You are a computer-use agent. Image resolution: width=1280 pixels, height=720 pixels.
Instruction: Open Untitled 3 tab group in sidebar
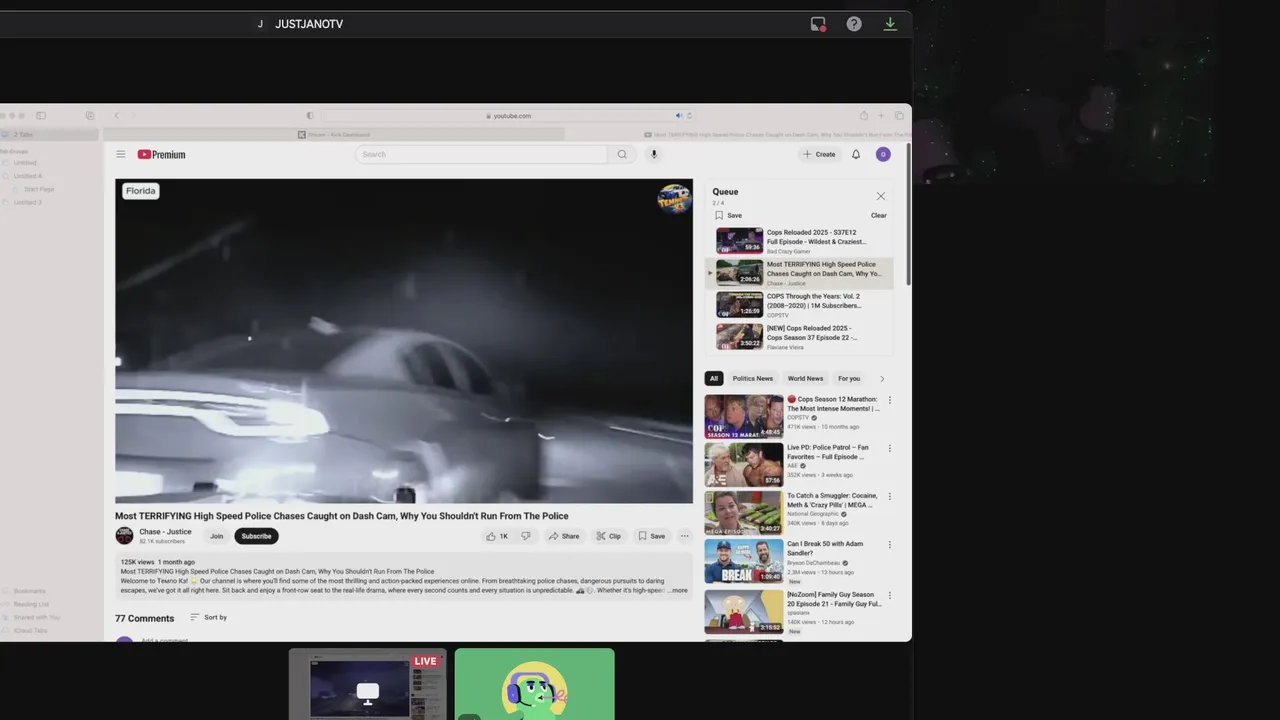28,202
